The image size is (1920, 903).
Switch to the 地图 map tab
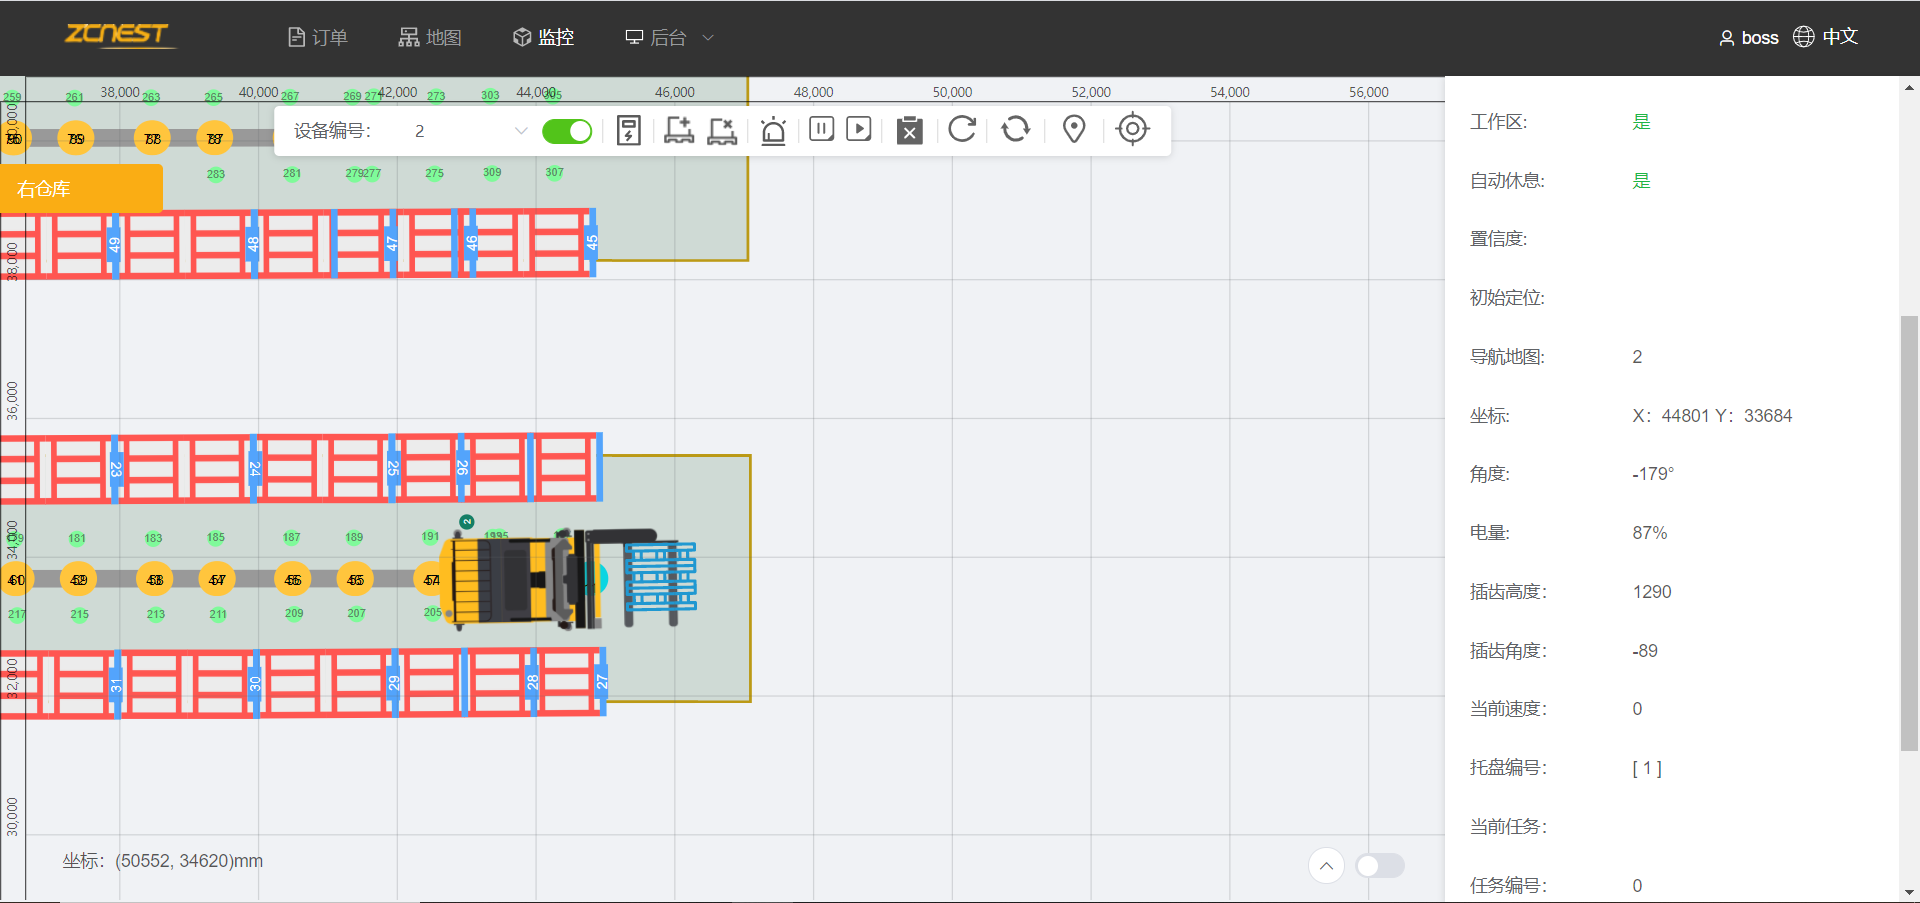pyautogui.click(x=430, y=38)
